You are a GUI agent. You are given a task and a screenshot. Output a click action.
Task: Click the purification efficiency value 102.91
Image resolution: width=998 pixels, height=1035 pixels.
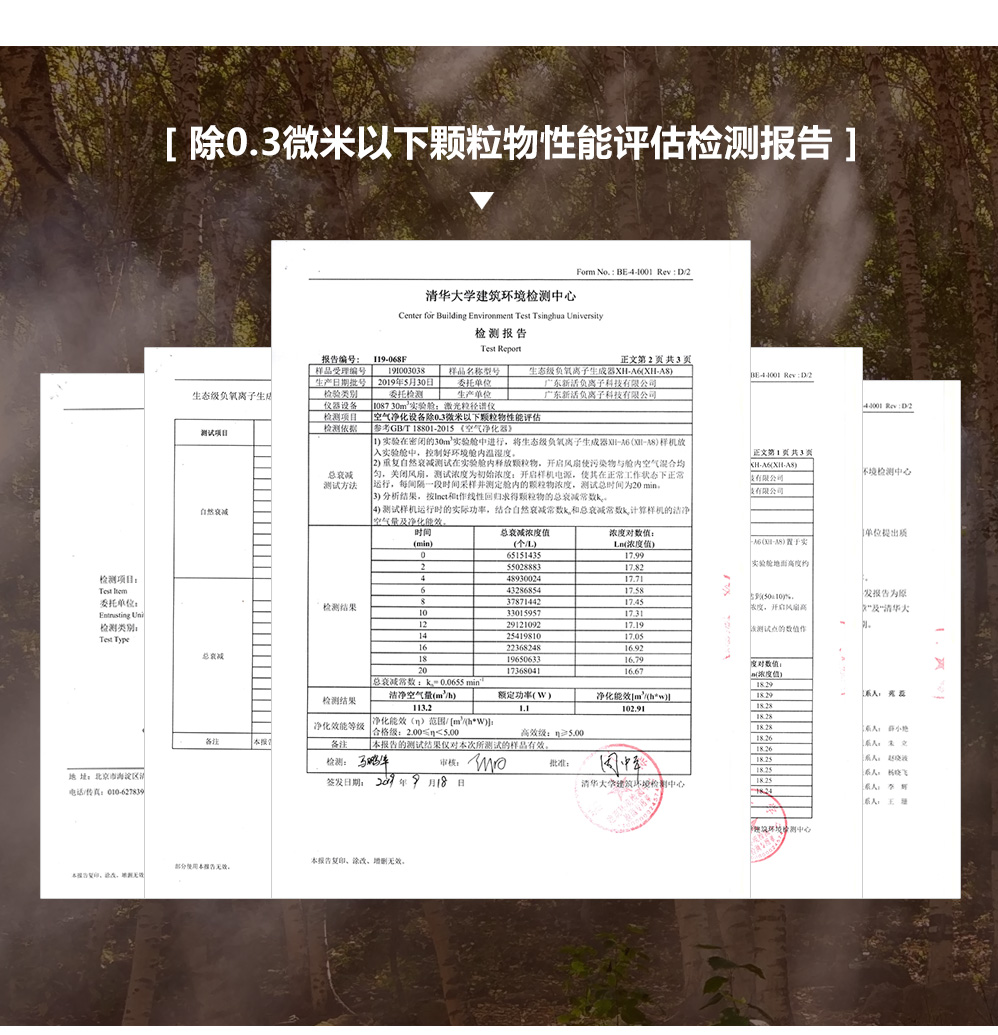tap(632, 709)
